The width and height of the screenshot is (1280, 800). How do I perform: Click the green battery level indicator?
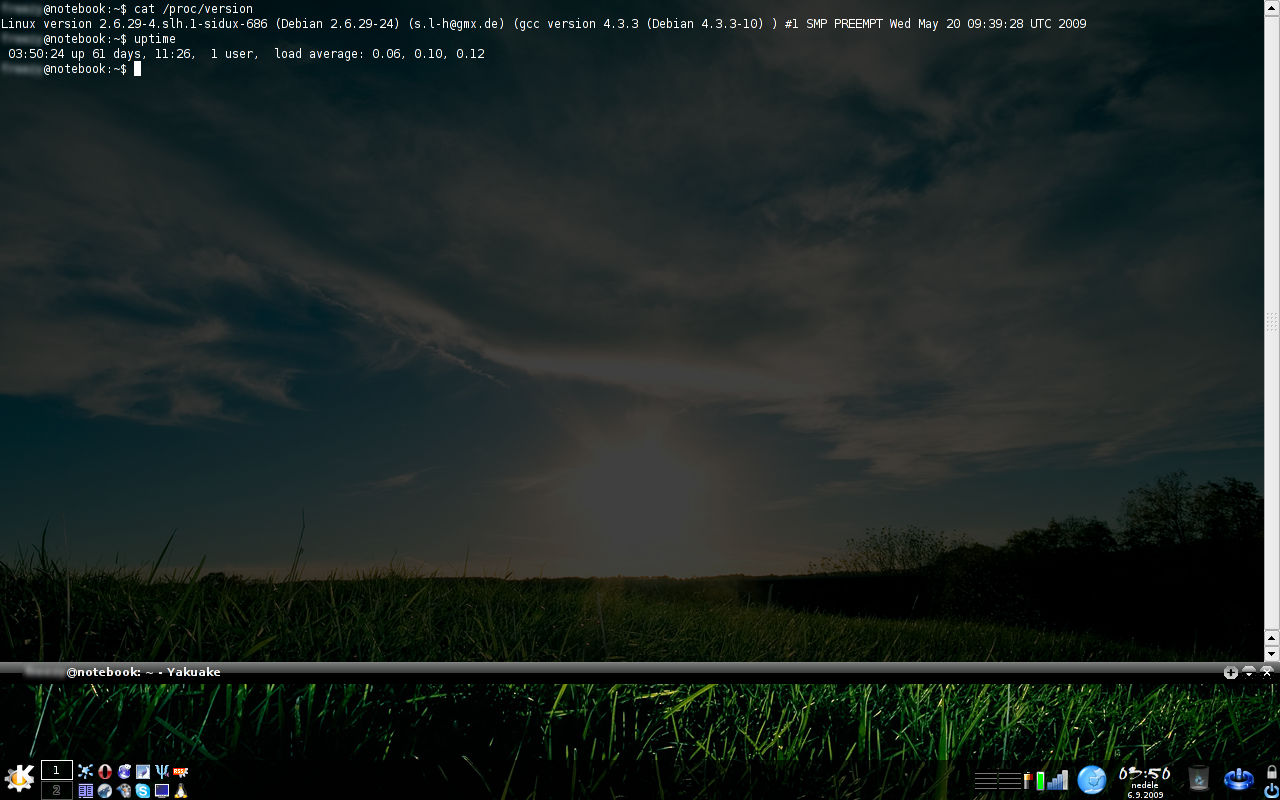point(1040,780)
